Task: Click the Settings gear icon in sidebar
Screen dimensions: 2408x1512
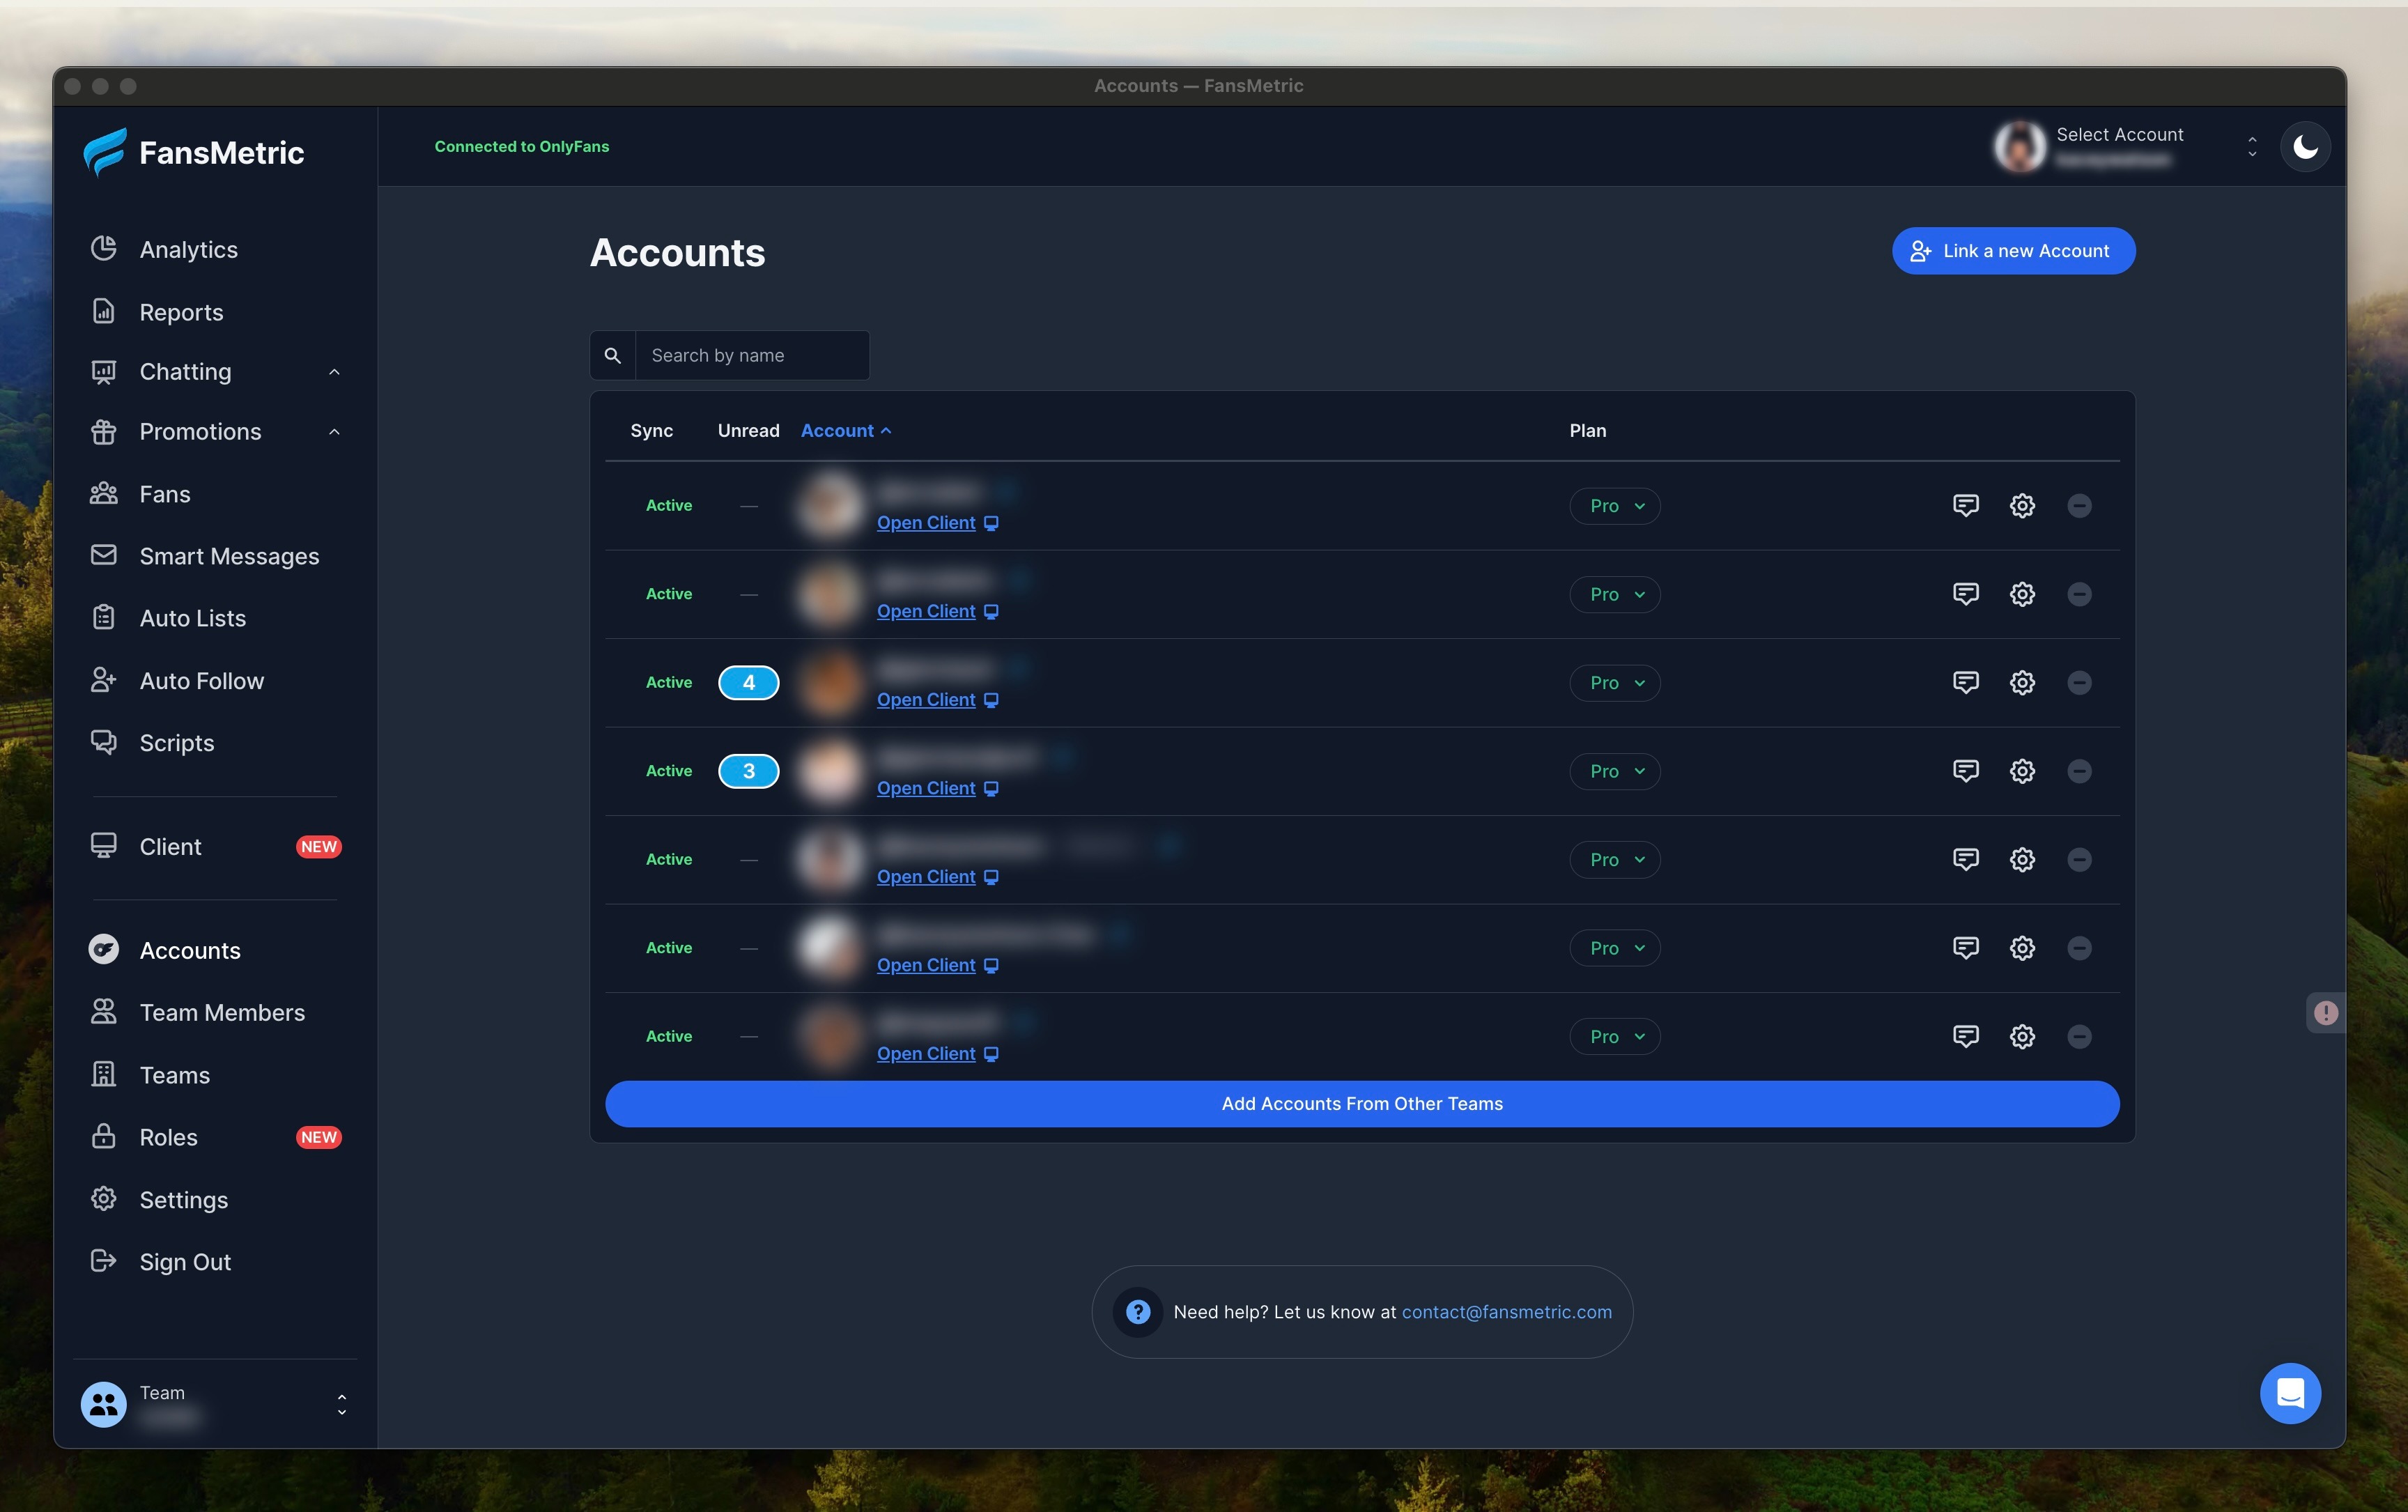Action: 104,1199
